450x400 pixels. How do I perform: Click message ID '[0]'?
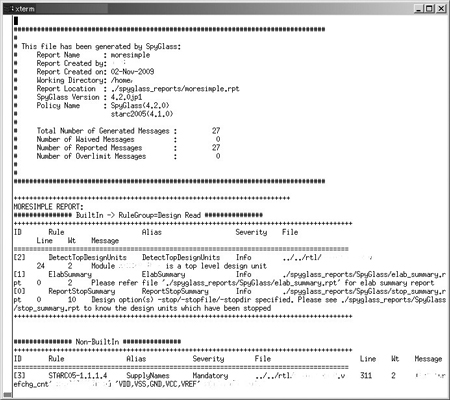[x=19, y=291]
